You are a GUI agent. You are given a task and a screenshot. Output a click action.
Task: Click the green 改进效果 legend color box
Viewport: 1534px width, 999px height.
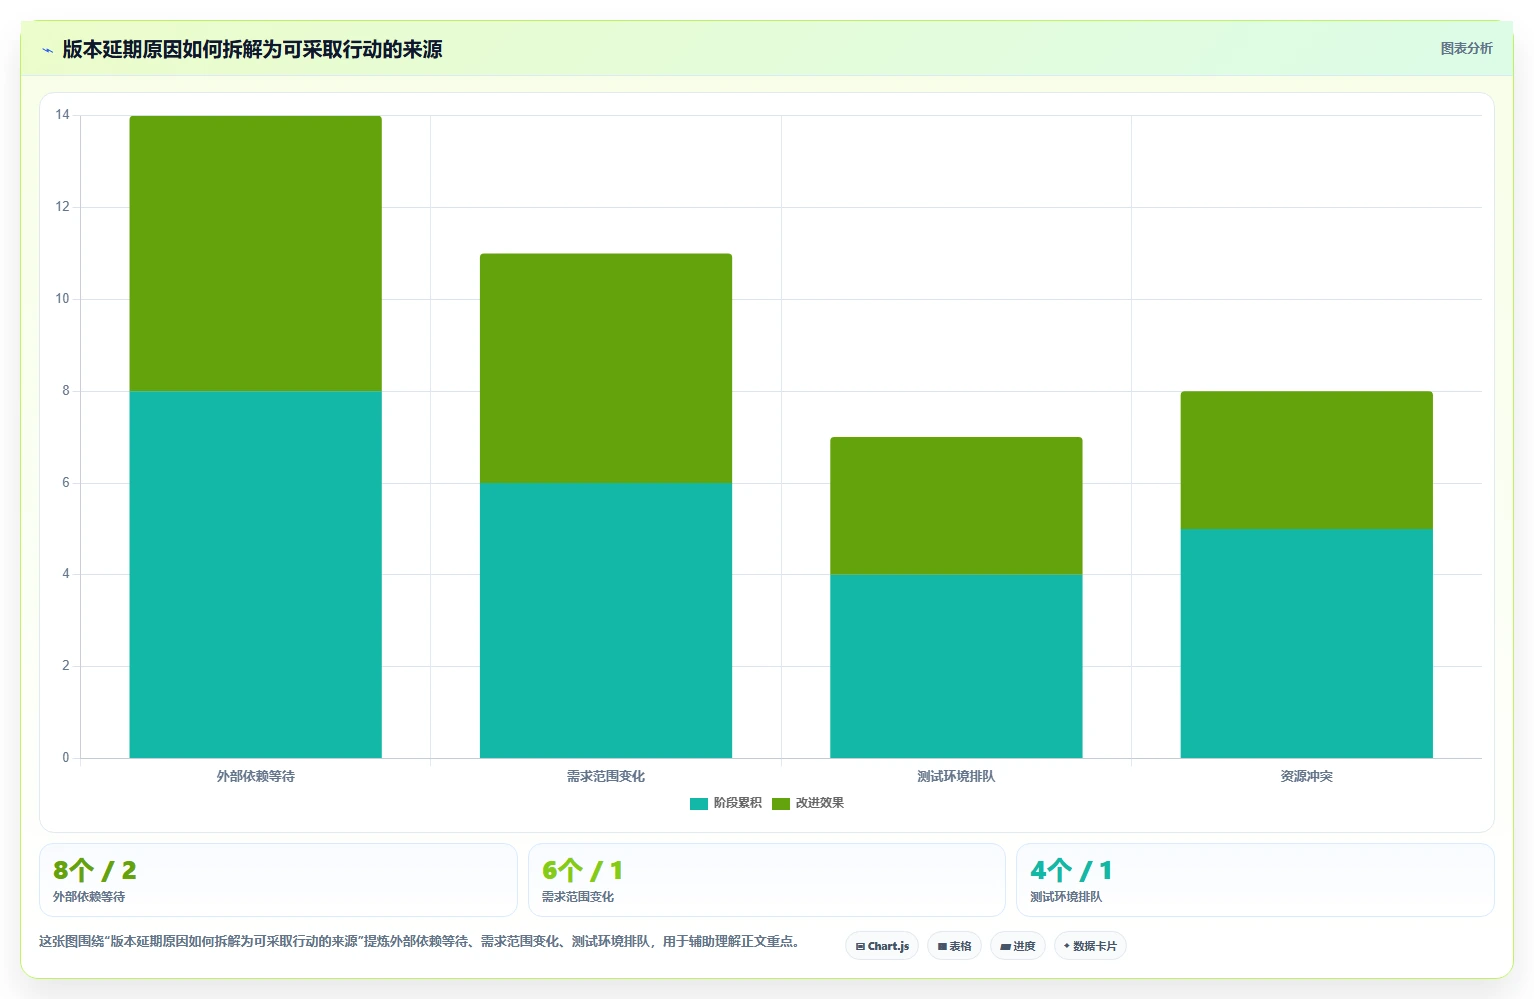click(x=781, y=804)
